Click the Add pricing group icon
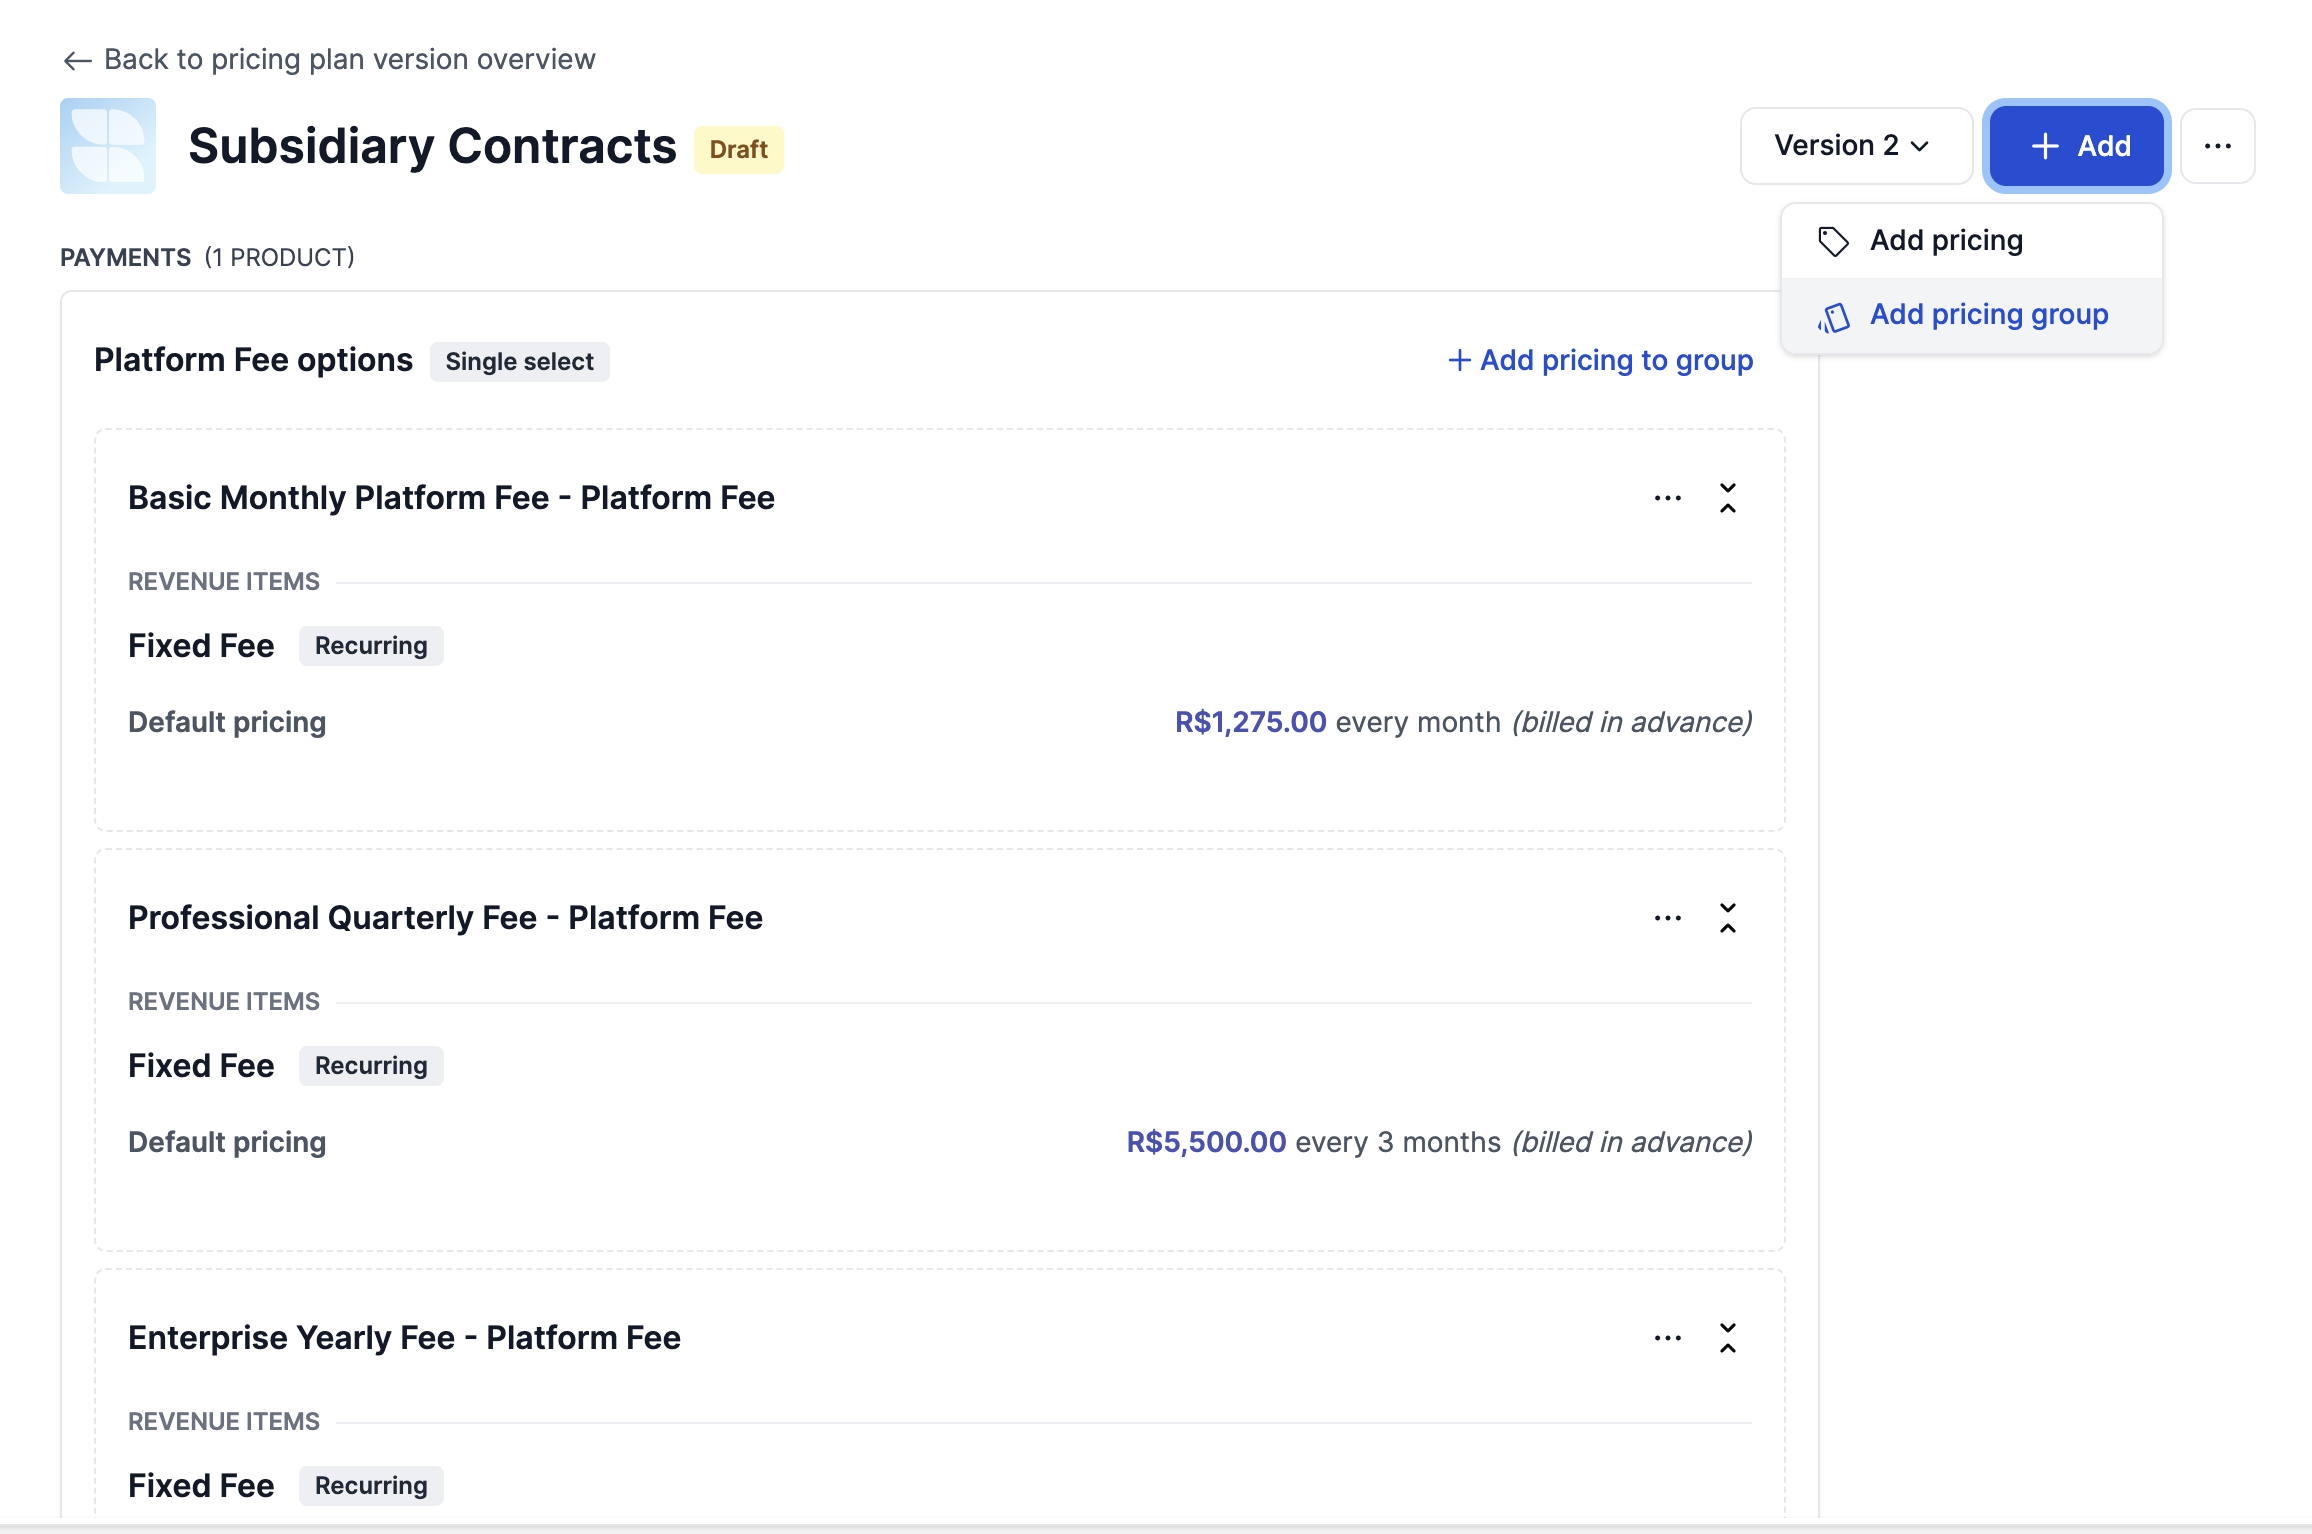2312x1534 pixels. pyautogui.click(x=1833, y=317)
